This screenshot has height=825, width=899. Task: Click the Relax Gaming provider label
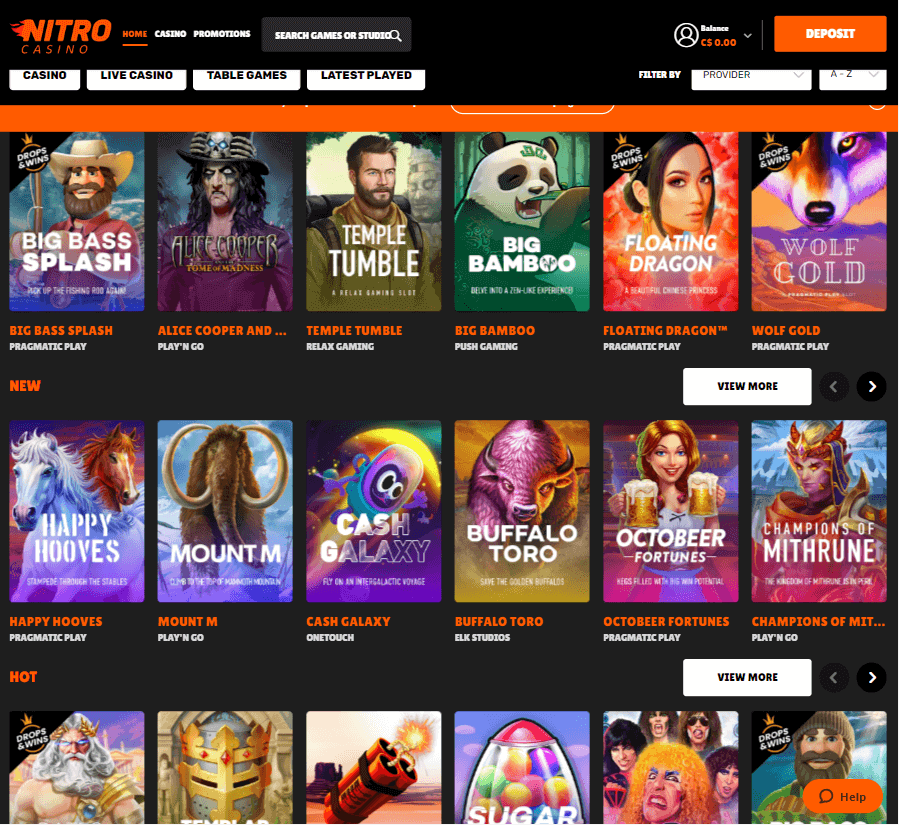340,347
